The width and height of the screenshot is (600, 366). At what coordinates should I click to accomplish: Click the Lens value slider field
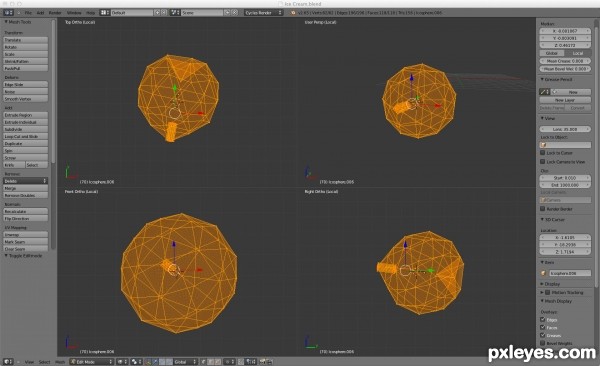565,129
